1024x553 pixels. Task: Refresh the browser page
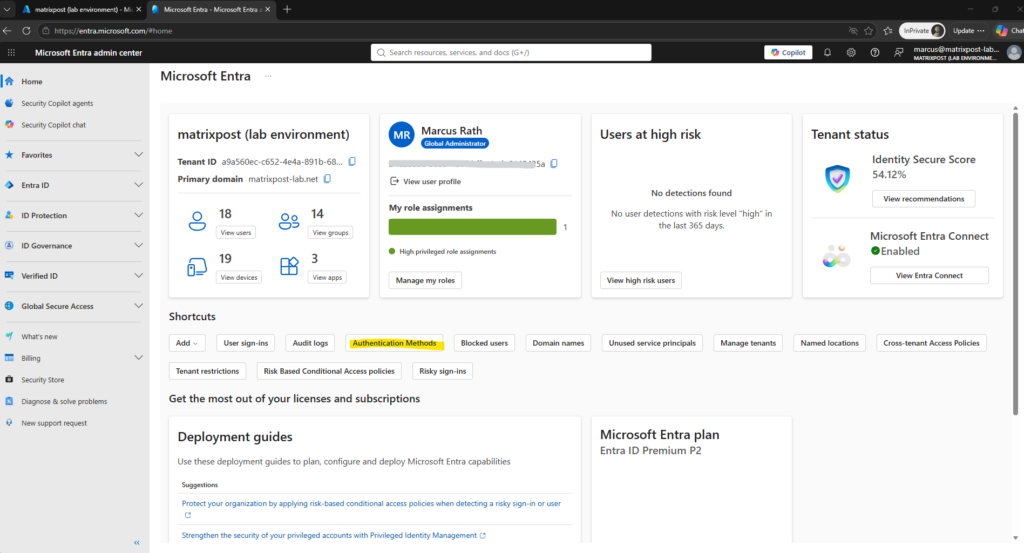(26, 31)
